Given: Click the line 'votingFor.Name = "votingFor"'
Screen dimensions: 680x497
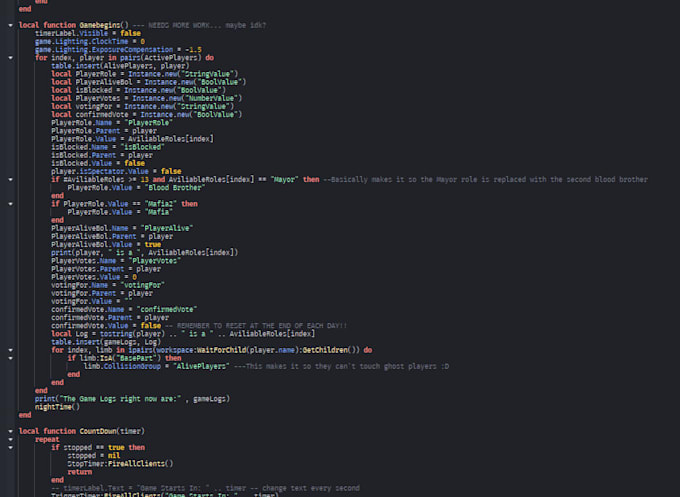Looking at the screenshot, I should pos(108,285).
